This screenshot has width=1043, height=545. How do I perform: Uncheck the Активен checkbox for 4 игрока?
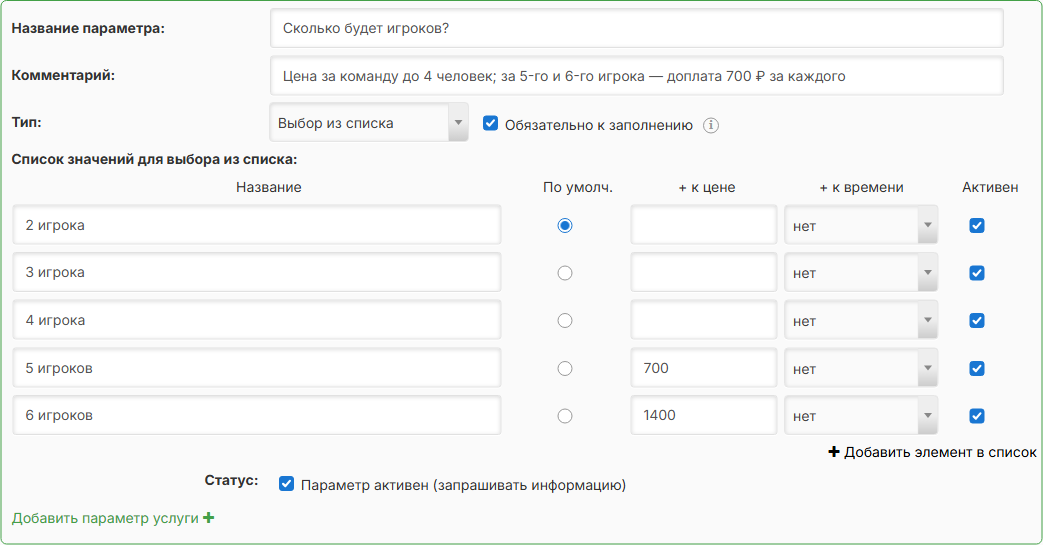click(x=976, y=321)
